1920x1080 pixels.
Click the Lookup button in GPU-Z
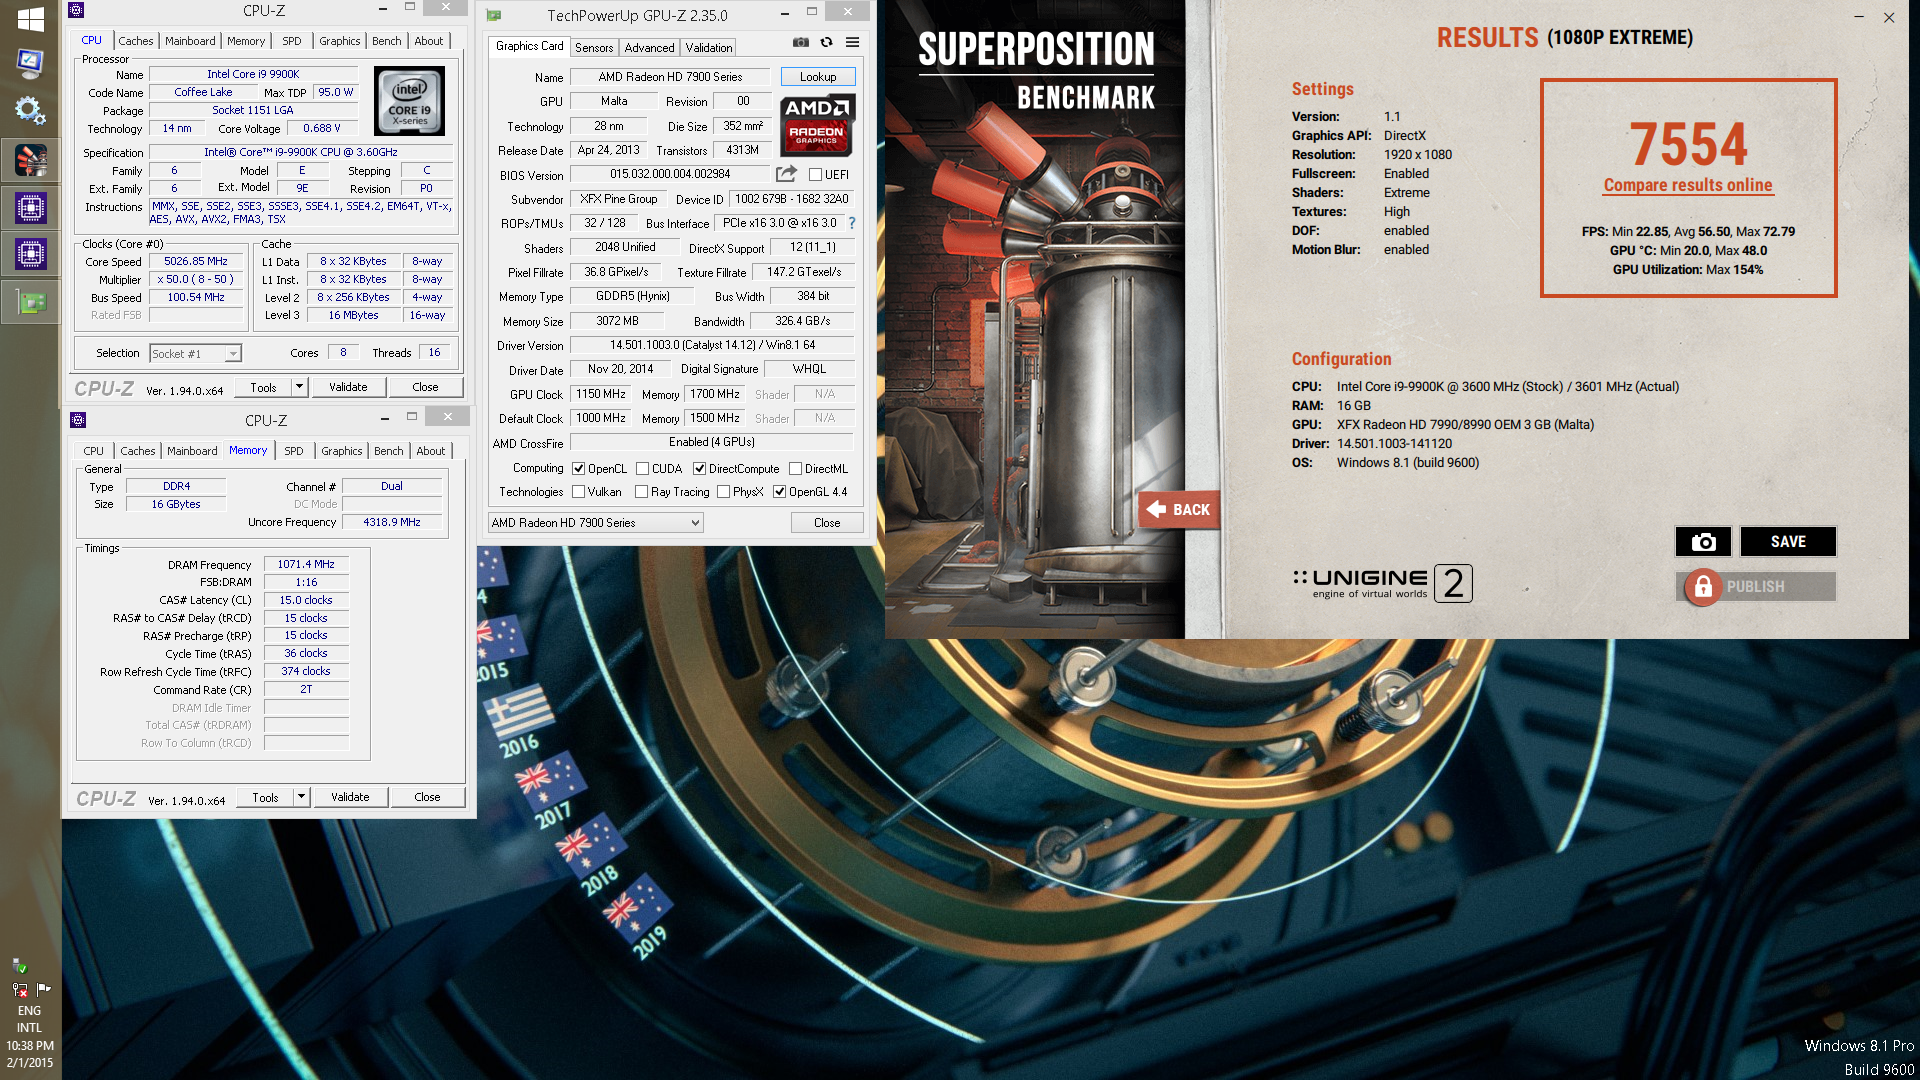pyautogui.click(x=818, y=77)
